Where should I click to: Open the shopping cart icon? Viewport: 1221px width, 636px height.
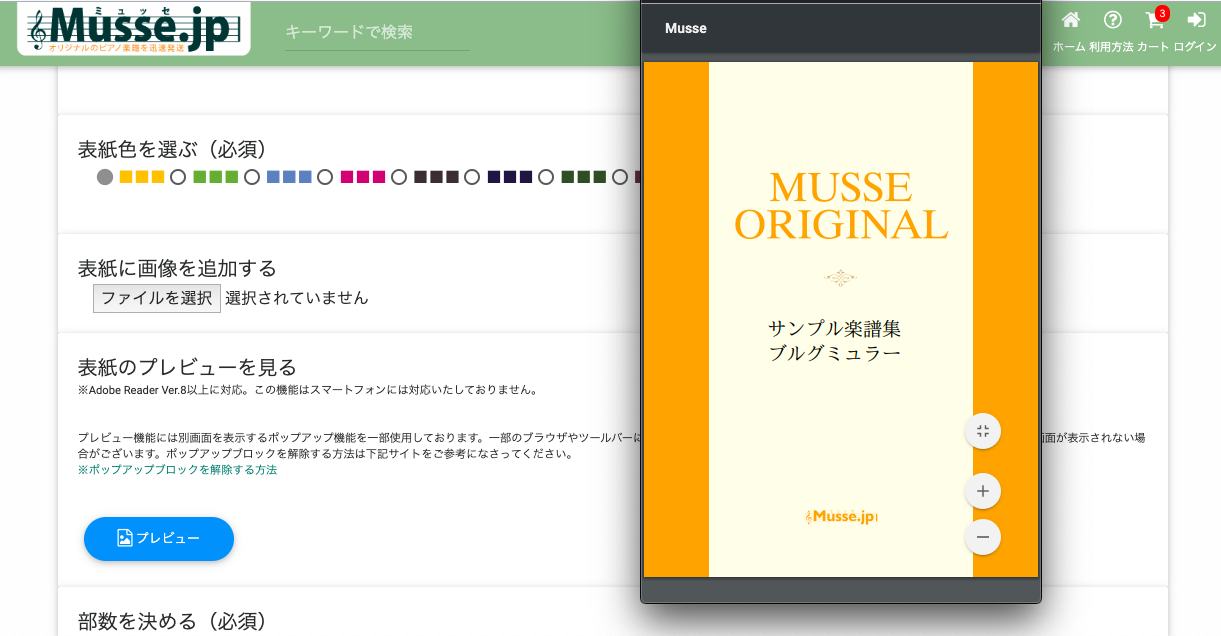1155,20
